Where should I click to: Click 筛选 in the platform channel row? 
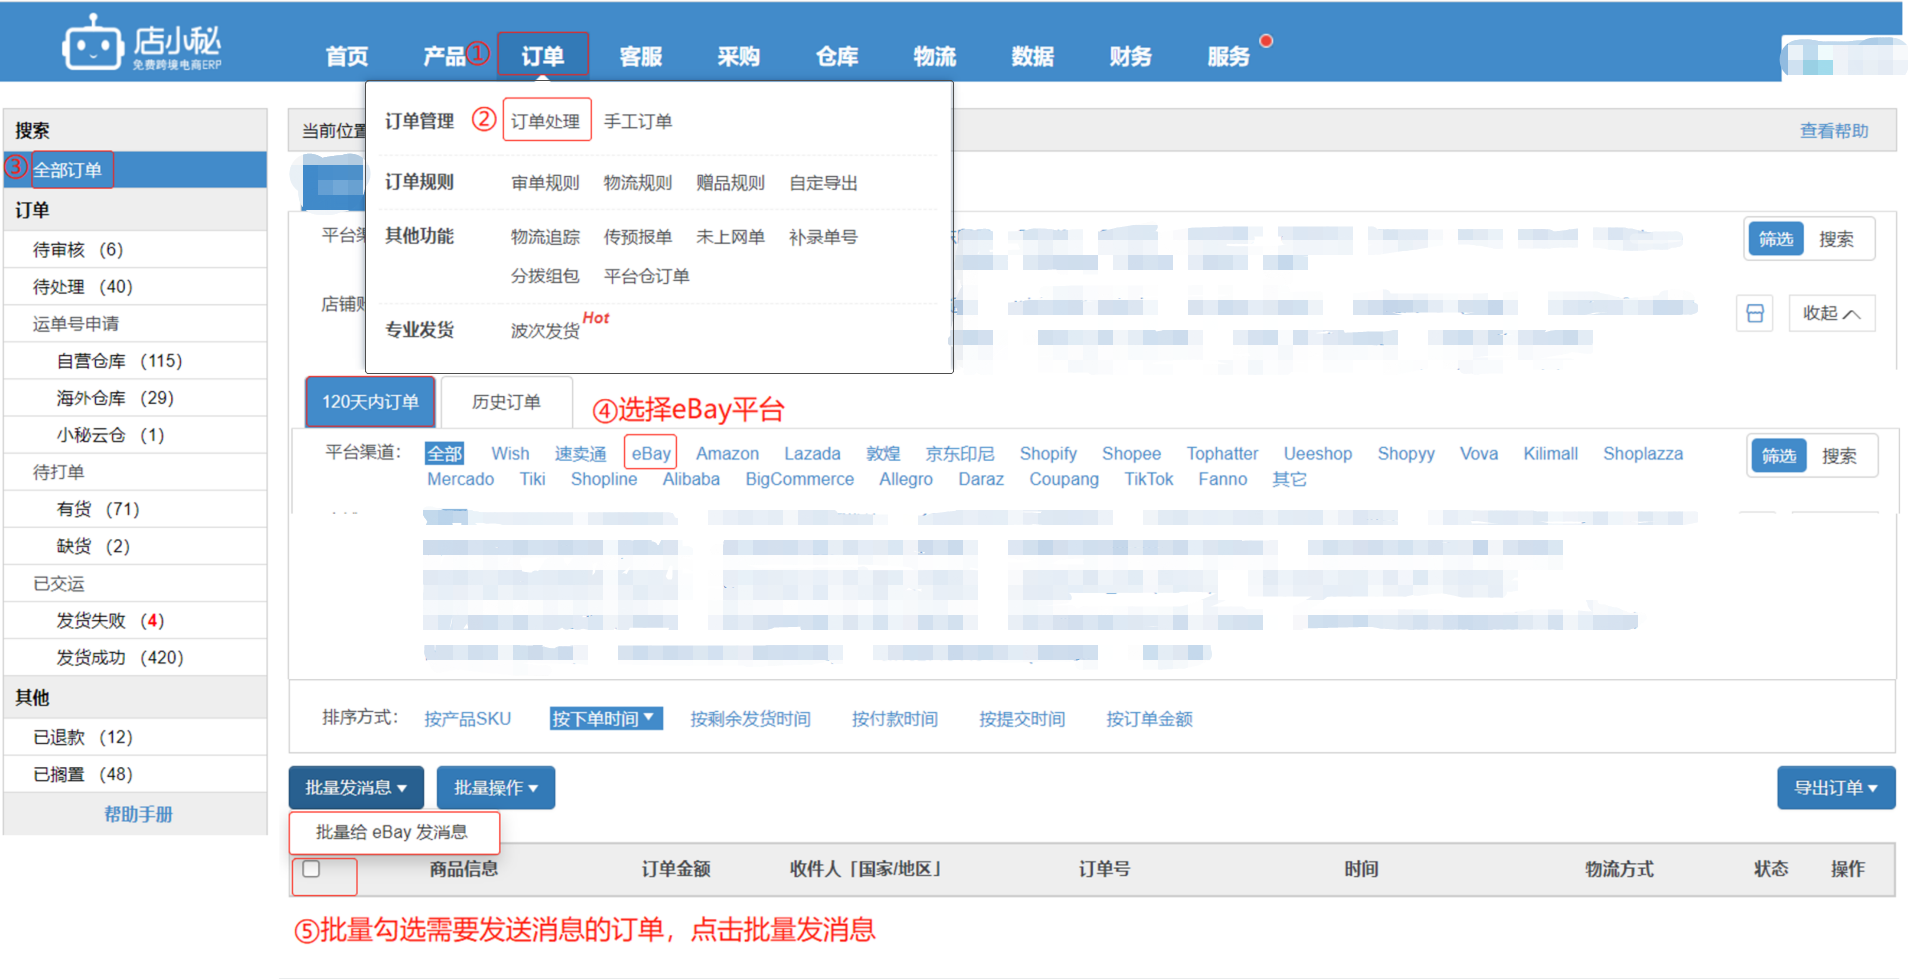[x=1779, y=455]
